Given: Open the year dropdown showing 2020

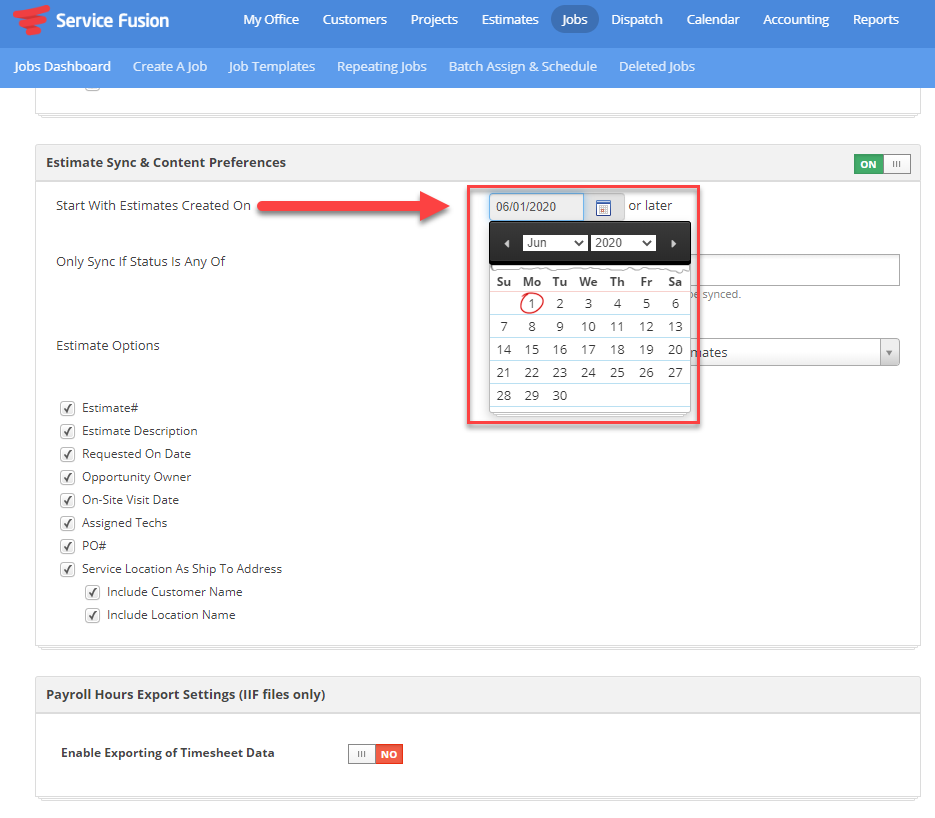Looking at the screenshot, I should click(x=623, y=243).
